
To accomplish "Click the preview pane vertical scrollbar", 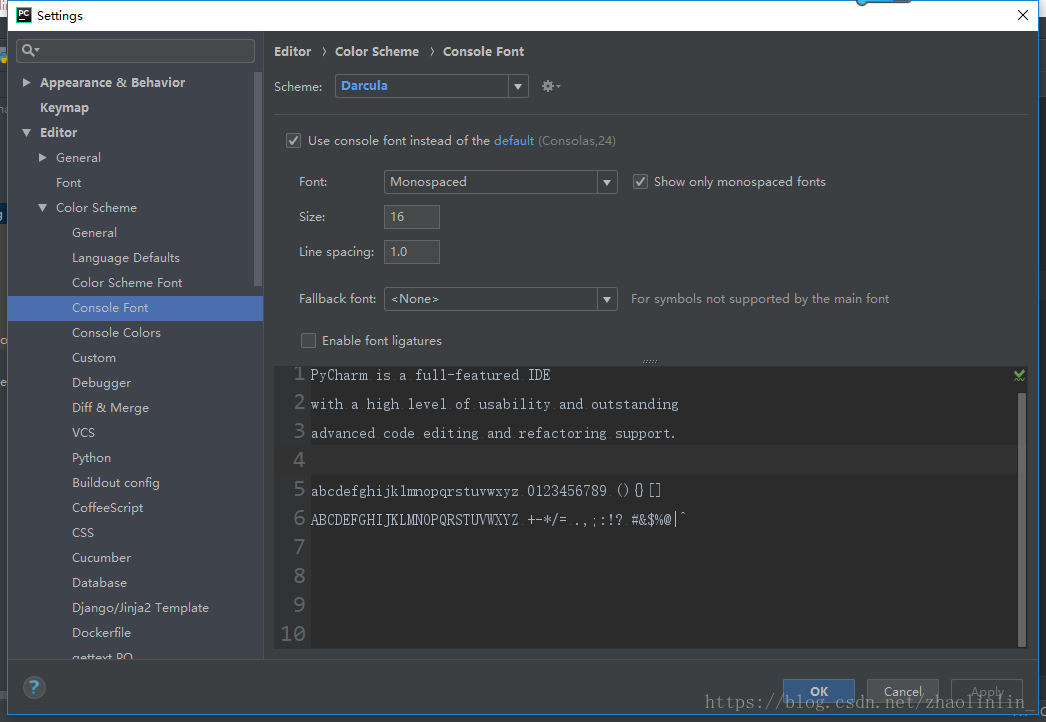I will coord(1022,519).
